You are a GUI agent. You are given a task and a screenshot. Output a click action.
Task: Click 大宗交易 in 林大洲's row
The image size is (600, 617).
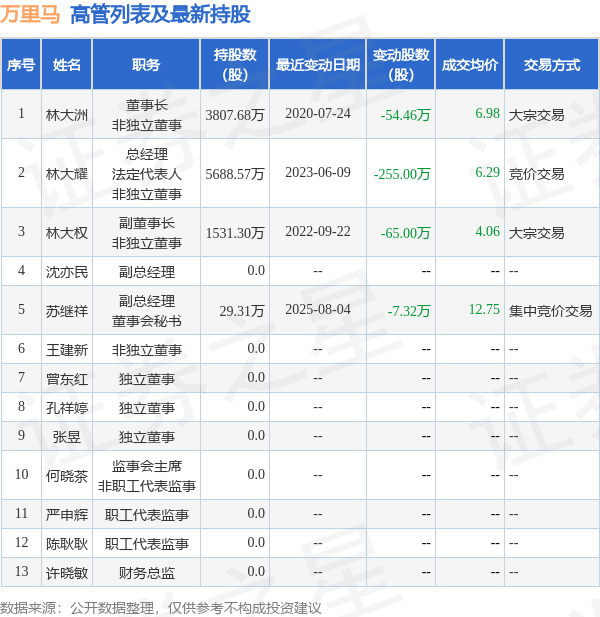coord(536,115)
